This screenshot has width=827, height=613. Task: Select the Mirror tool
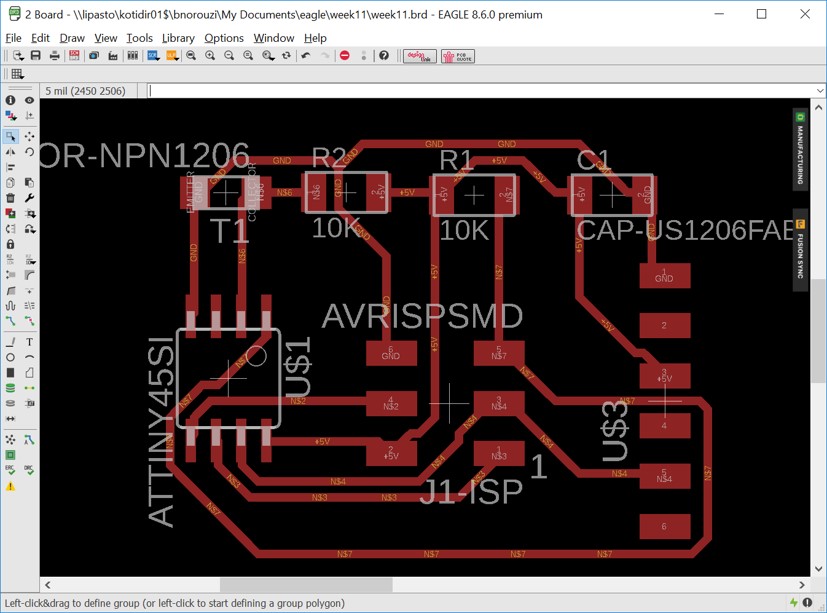(11, 152)
